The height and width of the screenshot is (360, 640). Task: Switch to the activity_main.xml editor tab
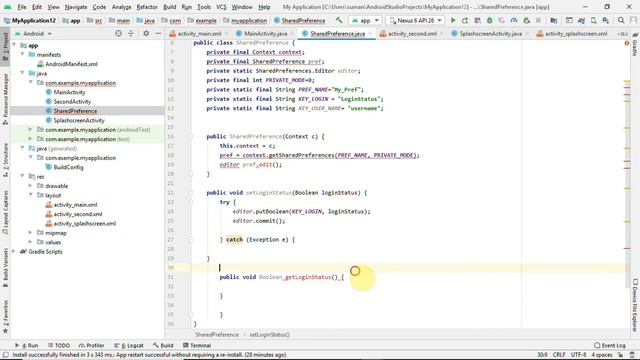coord(199,33)
